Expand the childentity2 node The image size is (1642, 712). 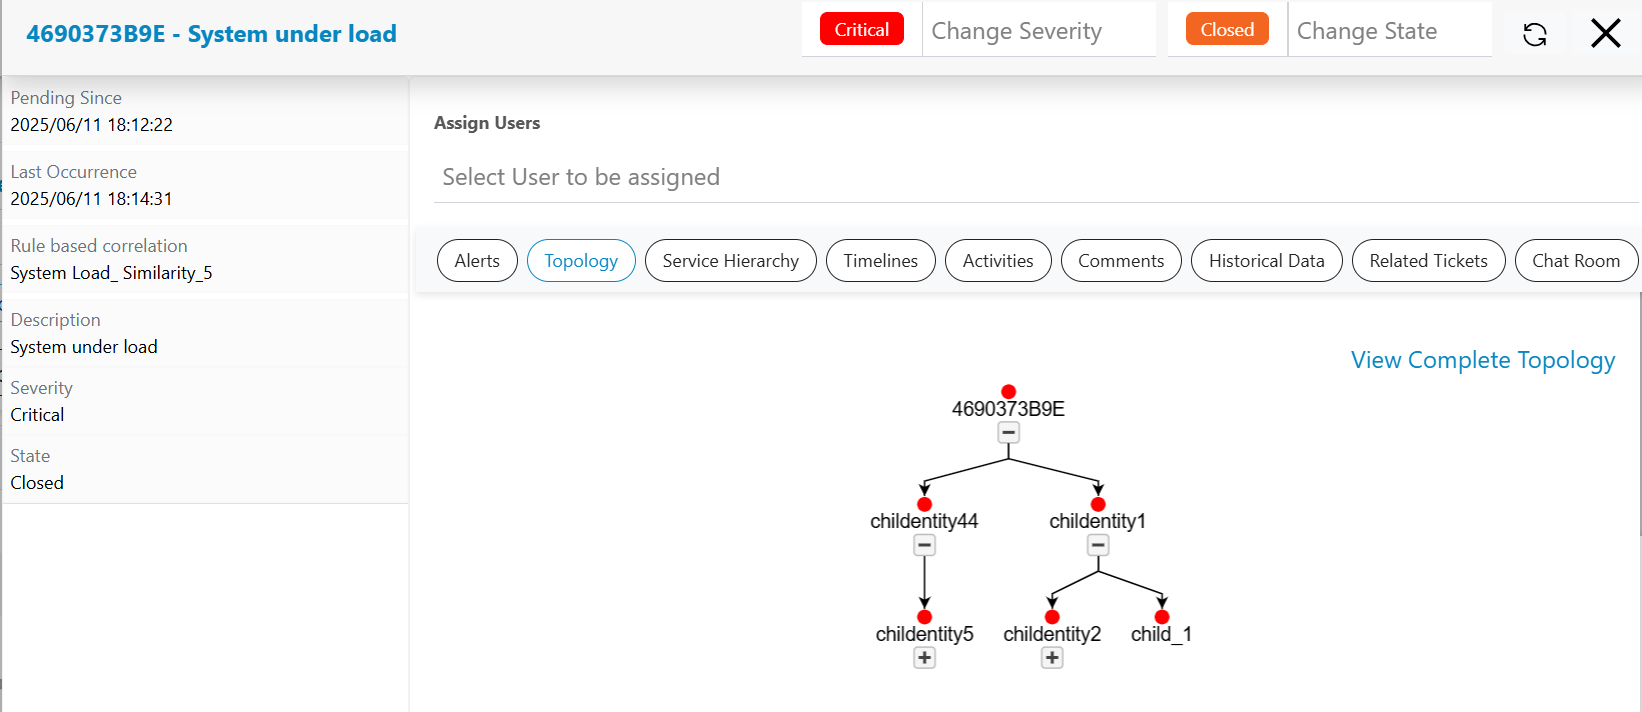(x=1052, y=658)
